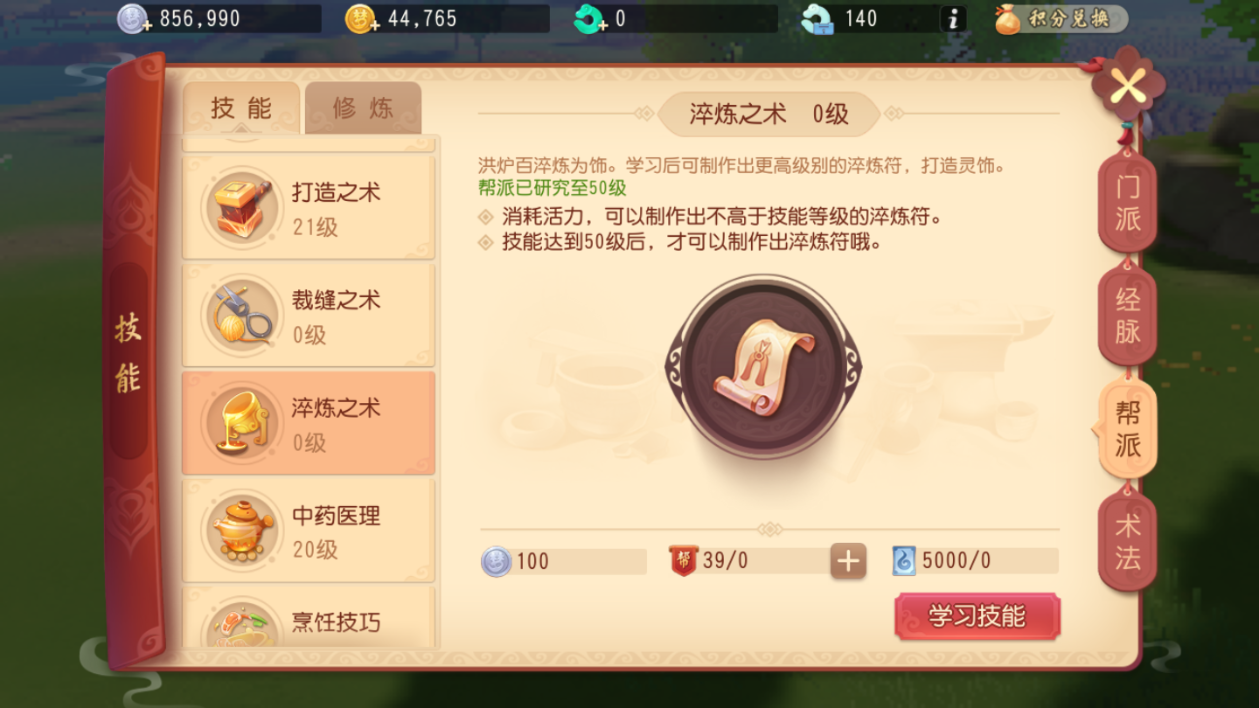Add silver coins via plus coin icon
The width and height of the screenshot is (1259, 708).
pos(133,18)
